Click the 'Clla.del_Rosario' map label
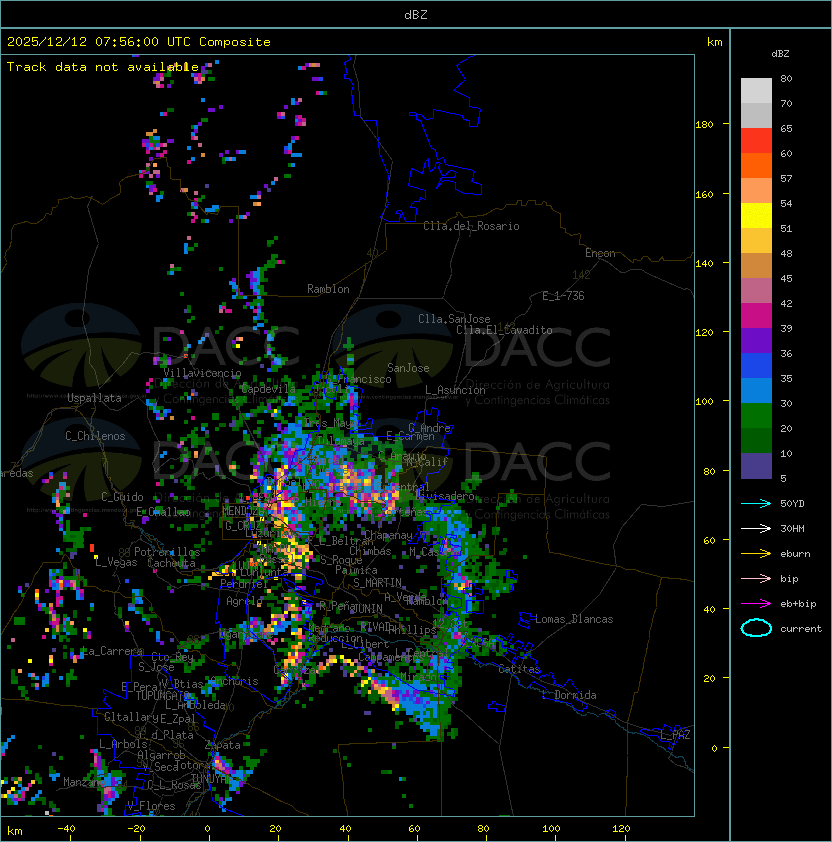Screen dimensions: 832x842 (471, 226)
